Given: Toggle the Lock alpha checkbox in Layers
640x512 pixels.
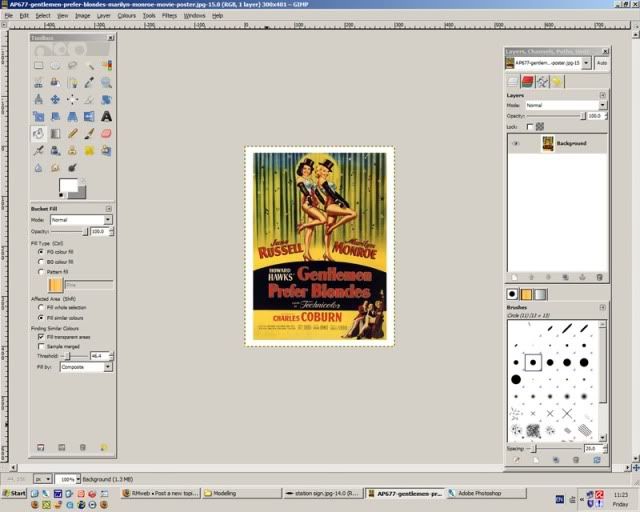Looking at the screenshot, I should [530, 127].
